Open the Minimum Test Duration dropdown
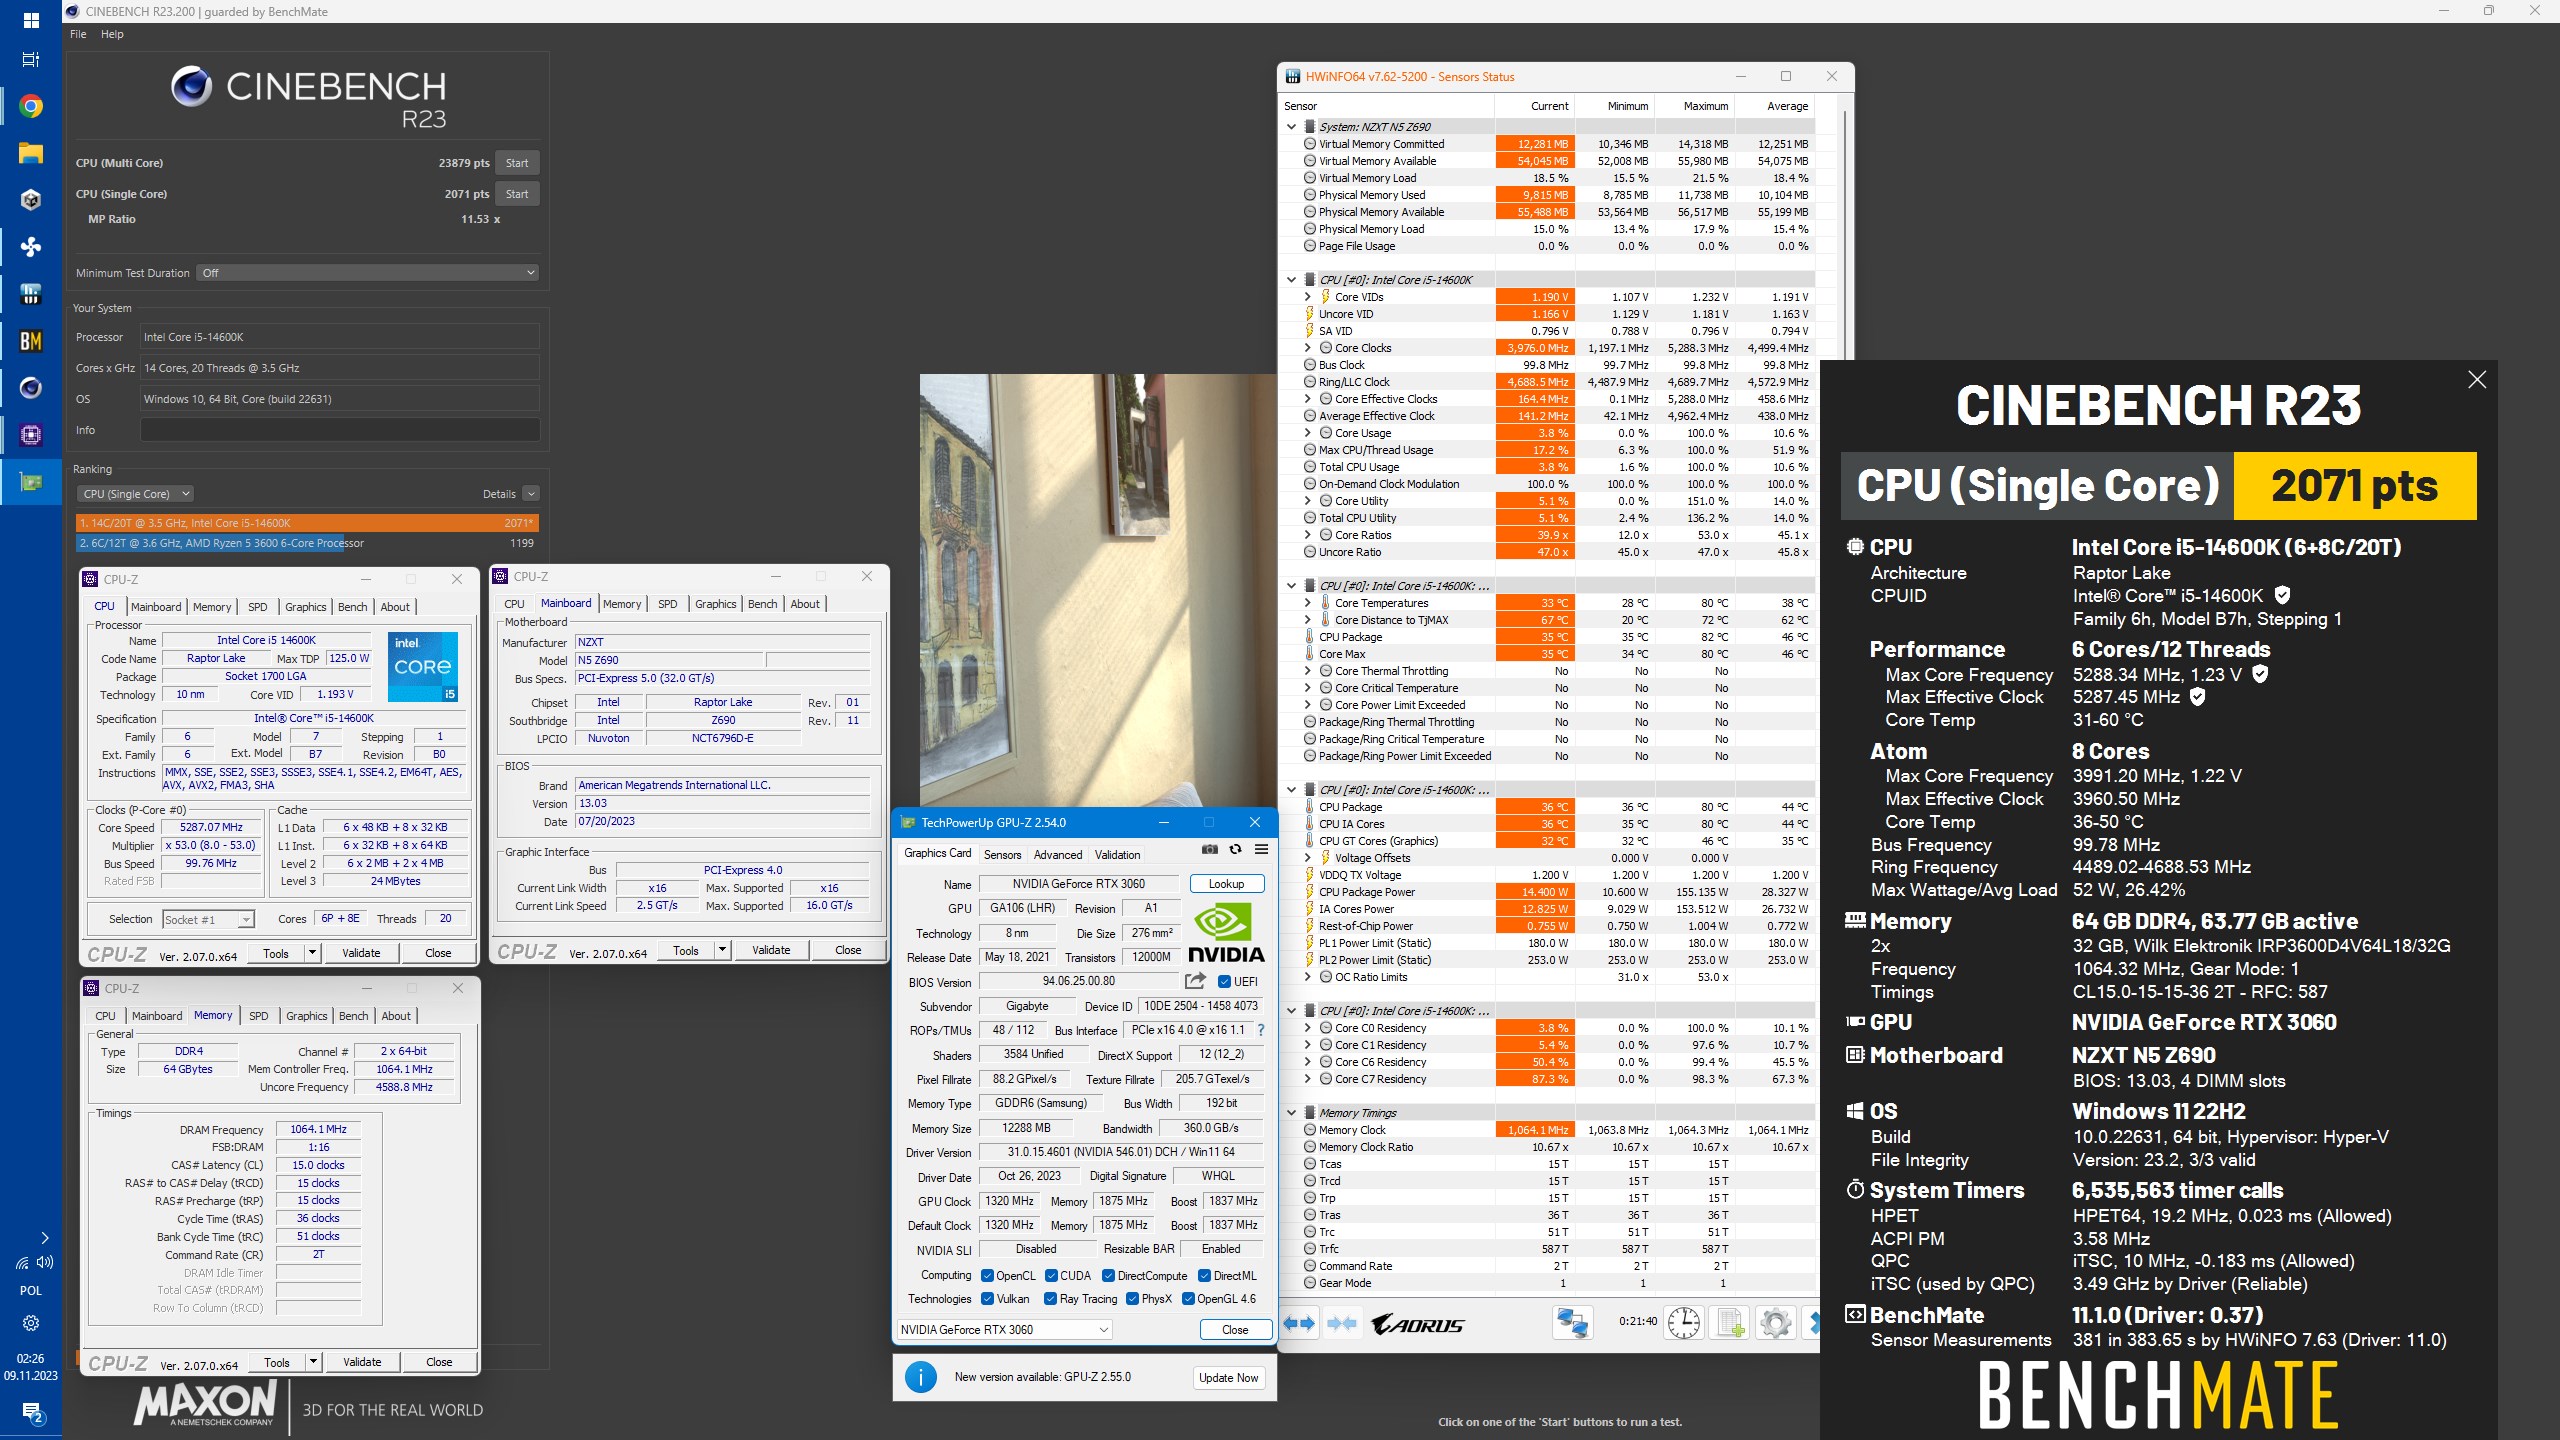This screenshot has height=1440, width=2560. pyautogui.click(x=367, y=273)
